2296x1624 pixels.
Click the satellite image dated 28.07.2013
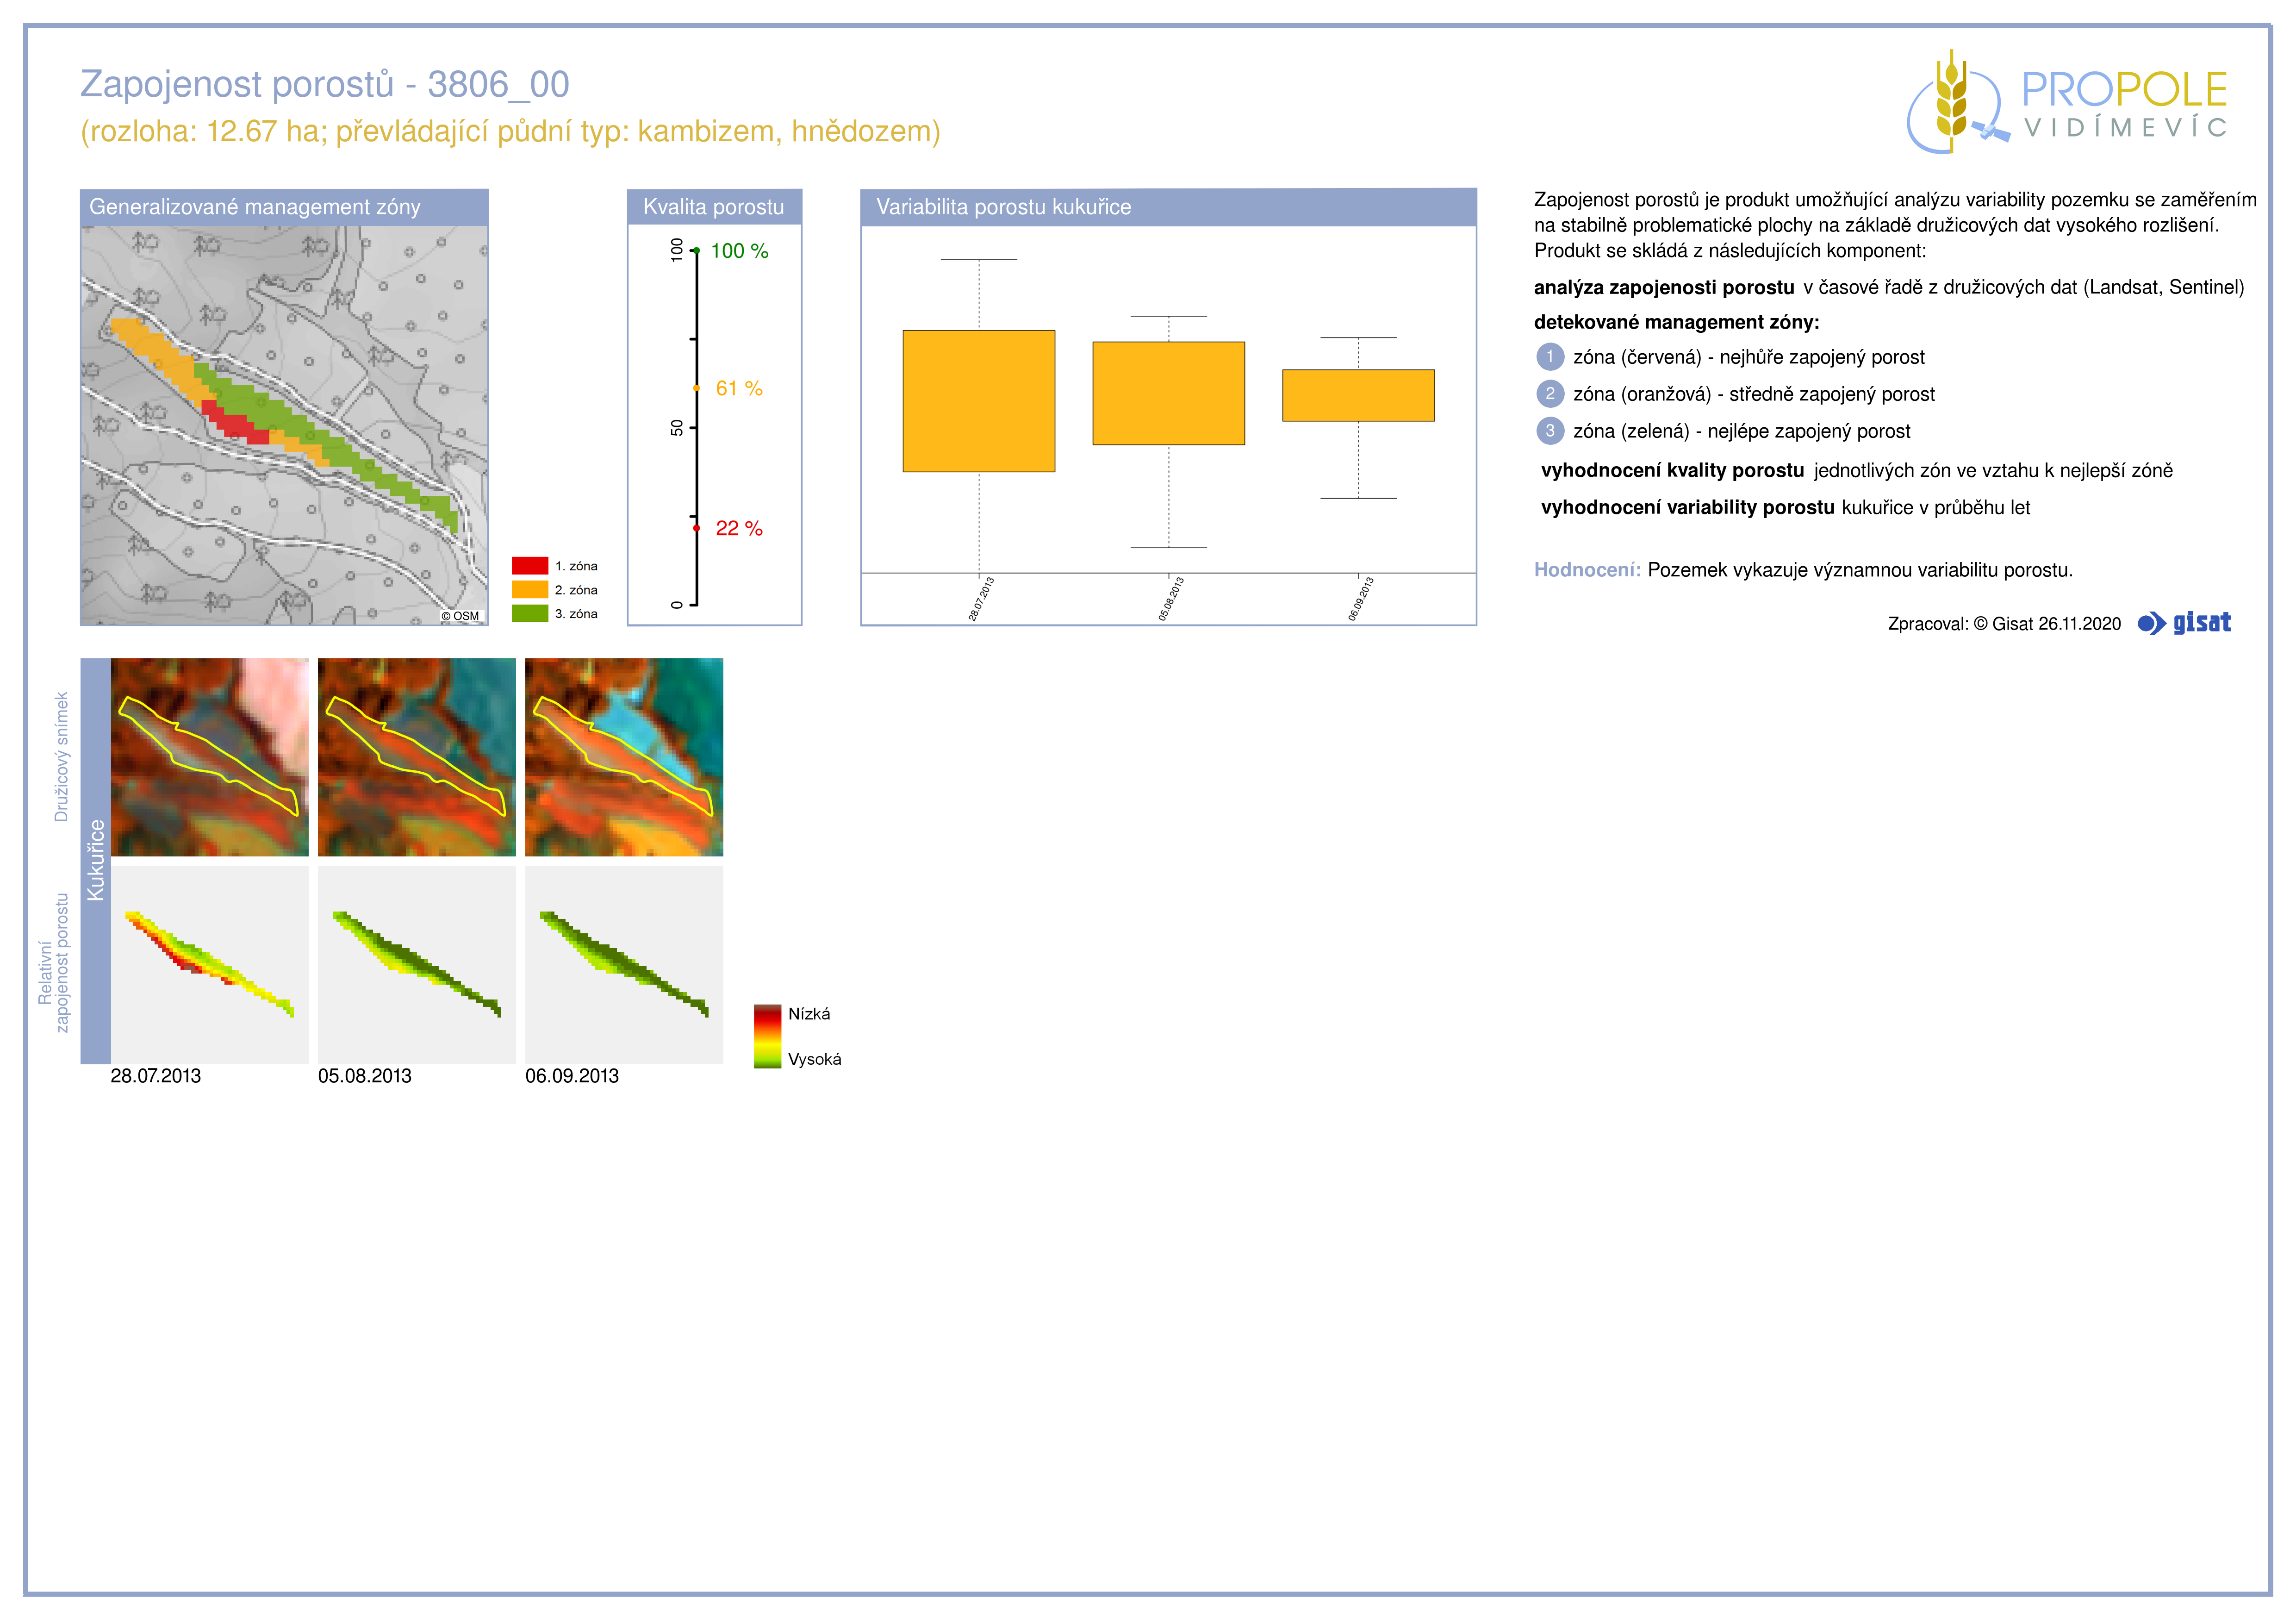tap(210, 757)
